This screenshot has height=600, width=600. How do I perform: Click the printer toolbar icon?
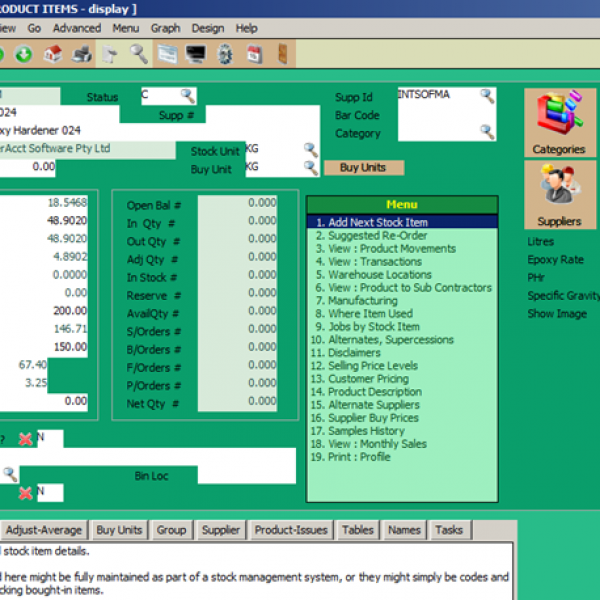coord(82,55)
